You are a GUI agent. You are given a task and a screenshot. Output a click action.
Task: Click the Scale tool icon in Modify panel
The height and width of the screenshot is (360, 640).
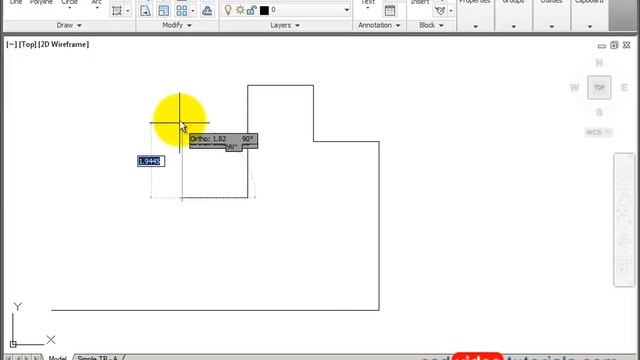(x=163, y=11)
